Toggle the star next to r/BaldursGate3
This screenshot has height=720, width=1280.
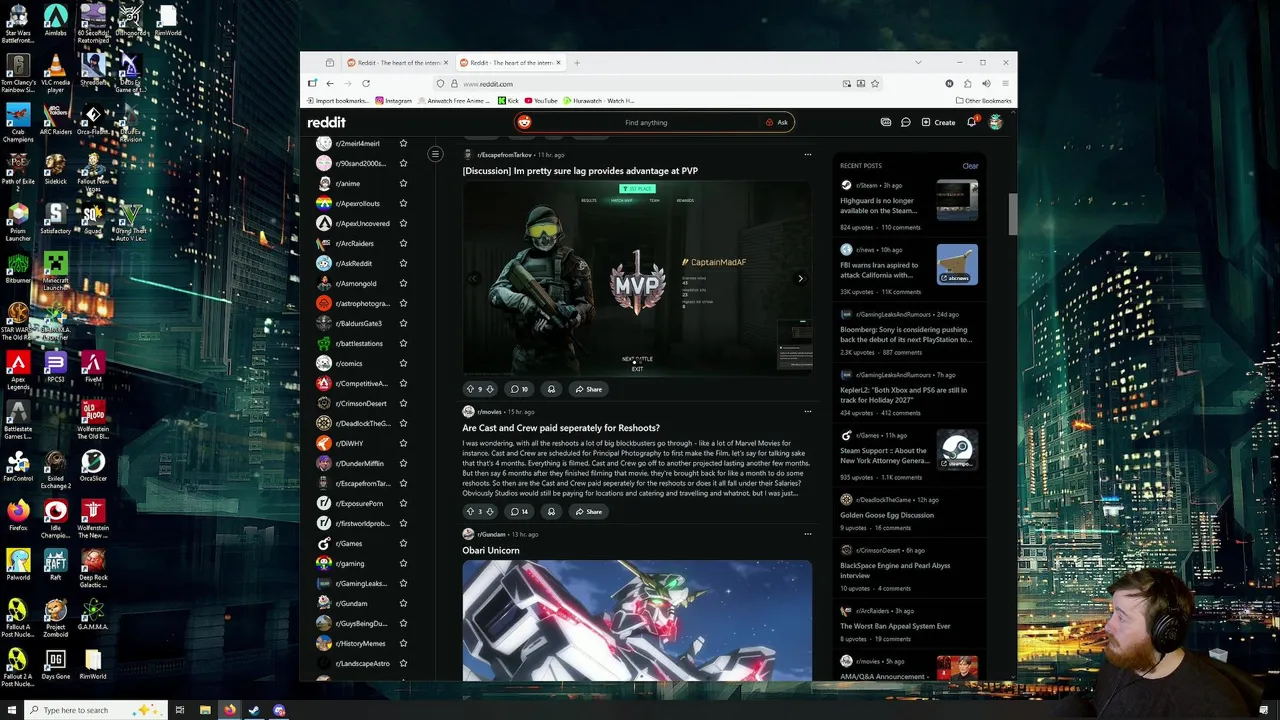click(403, 323)
